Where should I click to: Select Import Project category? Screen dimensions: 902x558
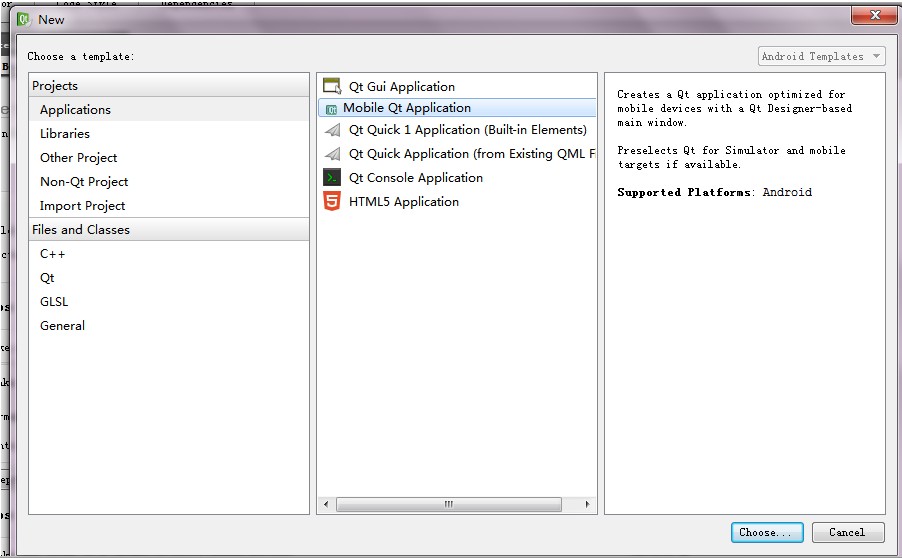(x=169, y=205)
